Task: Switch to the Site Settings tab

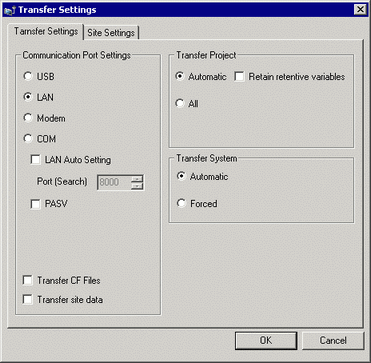Action: point(111,33)
